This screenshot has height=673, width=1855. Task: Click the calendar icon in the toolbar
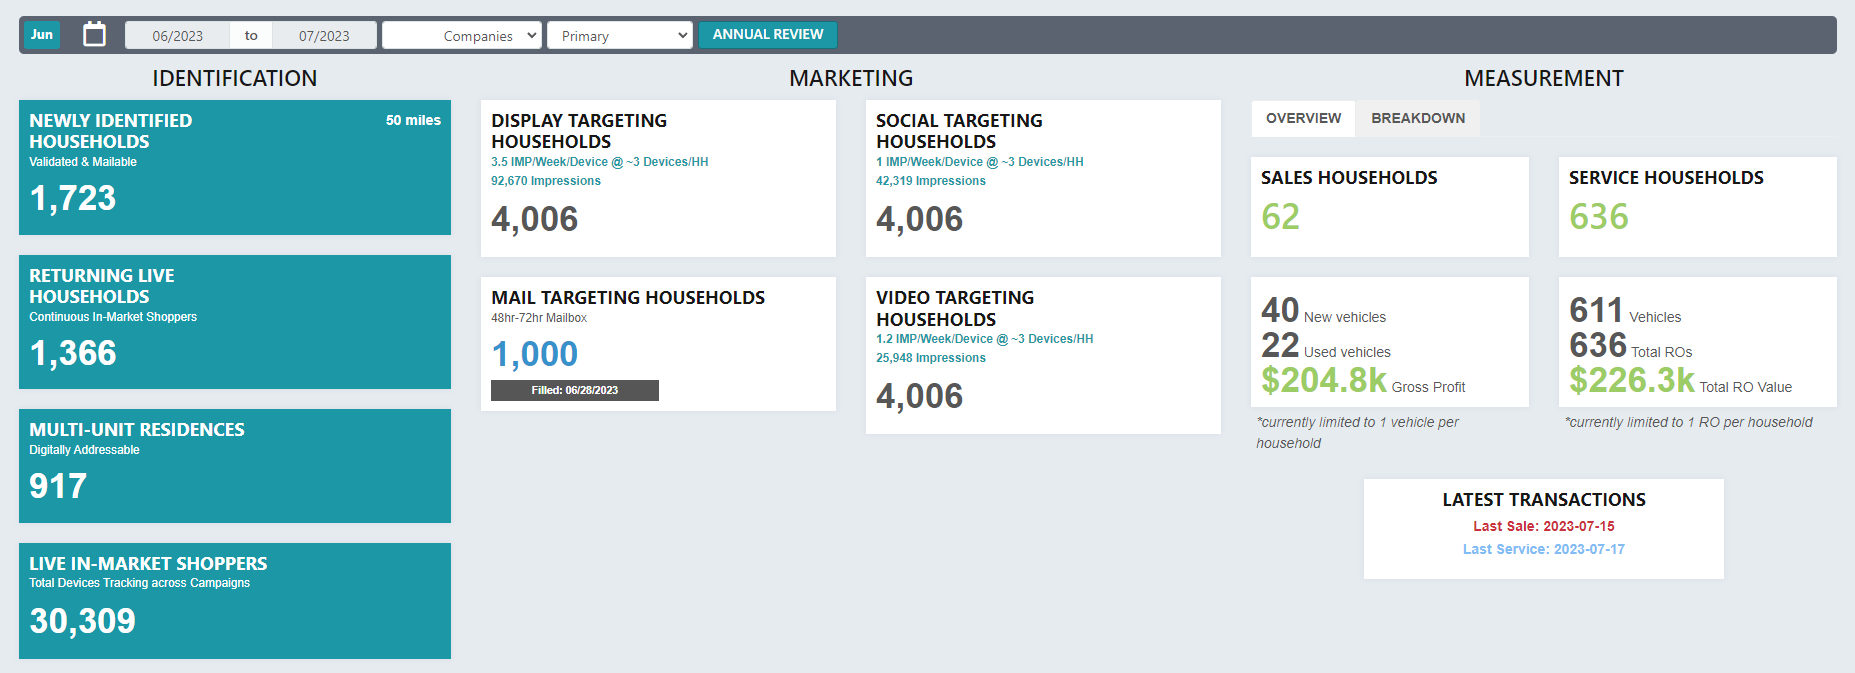tap(94, 35)
